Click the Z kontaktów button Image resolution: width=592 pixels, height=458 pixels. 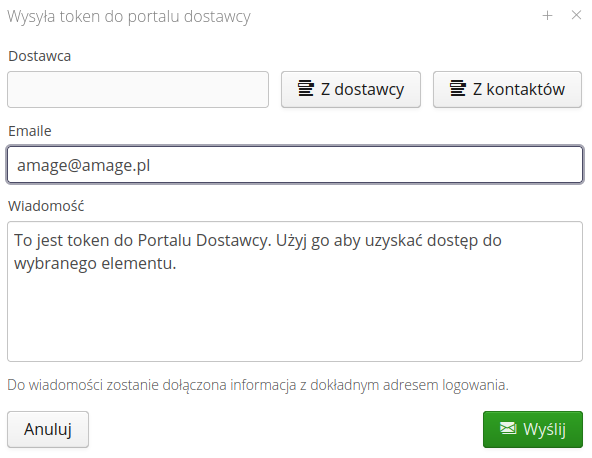tap(507, 89)
